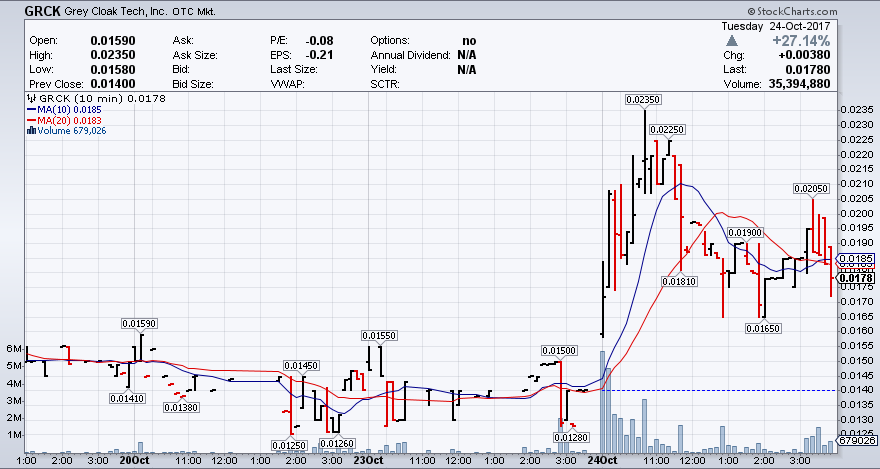Click the blue MA(10) legend line marker
The image size is (880, 469).
click(31, 110)
